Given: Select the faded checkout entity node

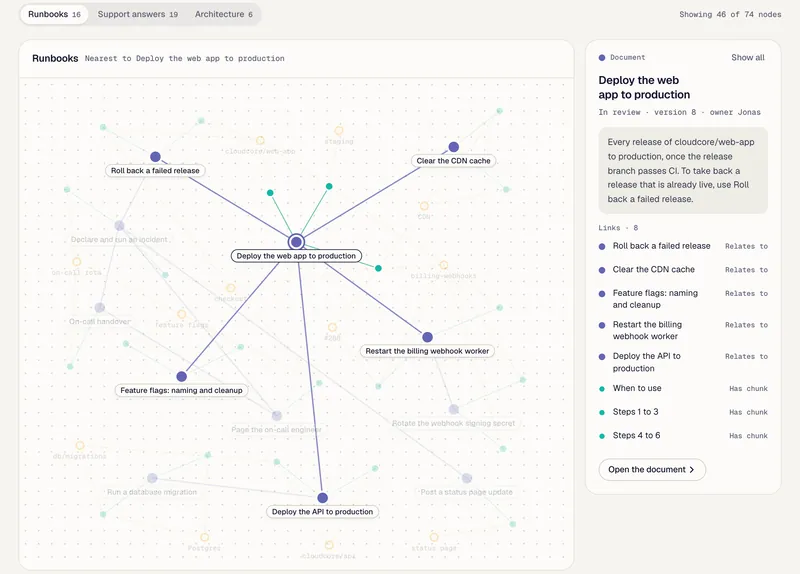Looking at the screenshot, I should (x=231, y=288).
